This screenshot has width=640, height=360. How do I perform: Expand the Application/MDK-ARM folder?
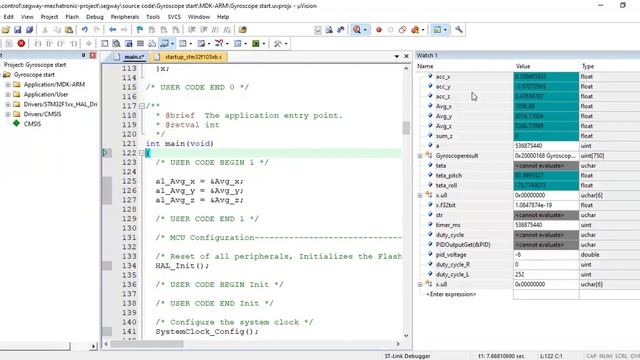coord(8,84)
